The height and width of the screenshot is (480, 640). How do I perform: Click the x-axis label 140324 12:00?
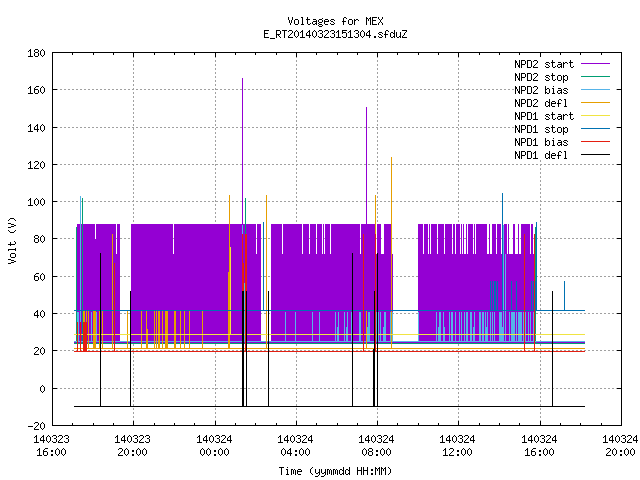[457, 446]
